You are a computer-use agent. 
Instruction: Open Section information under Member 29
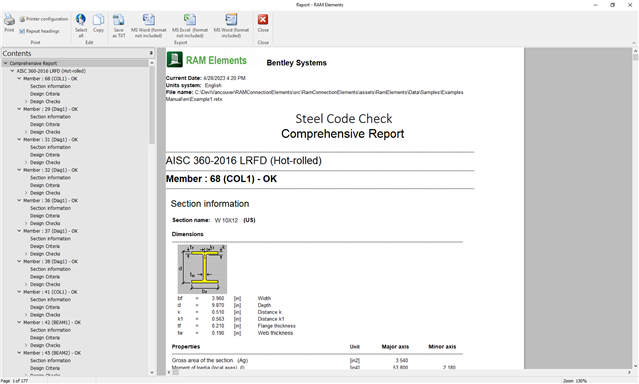click(x=50, y=117)
